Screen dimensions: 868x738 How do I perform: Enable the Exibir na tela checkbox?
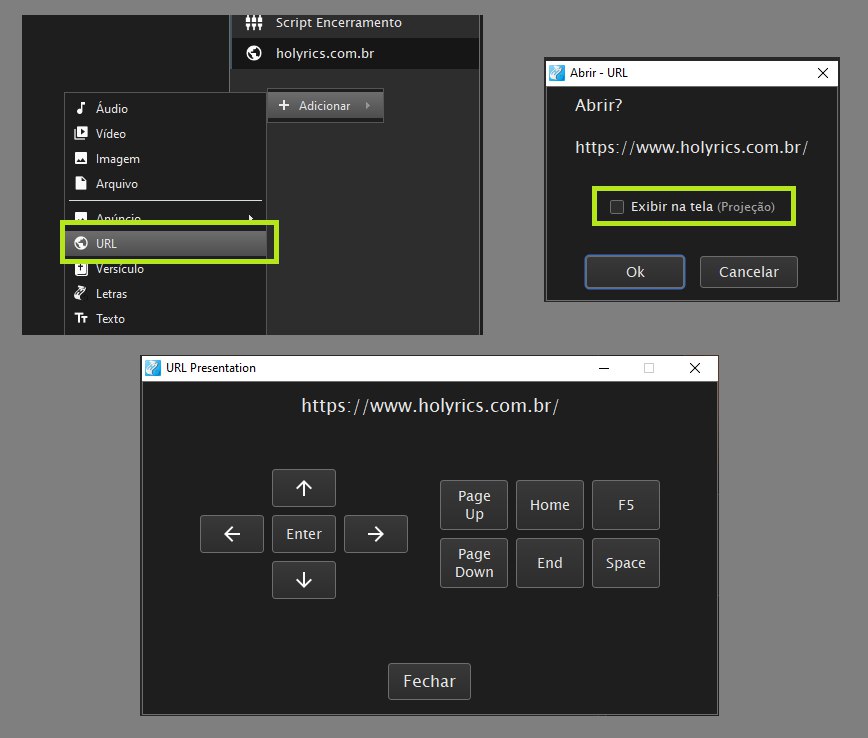click(617, 207)
